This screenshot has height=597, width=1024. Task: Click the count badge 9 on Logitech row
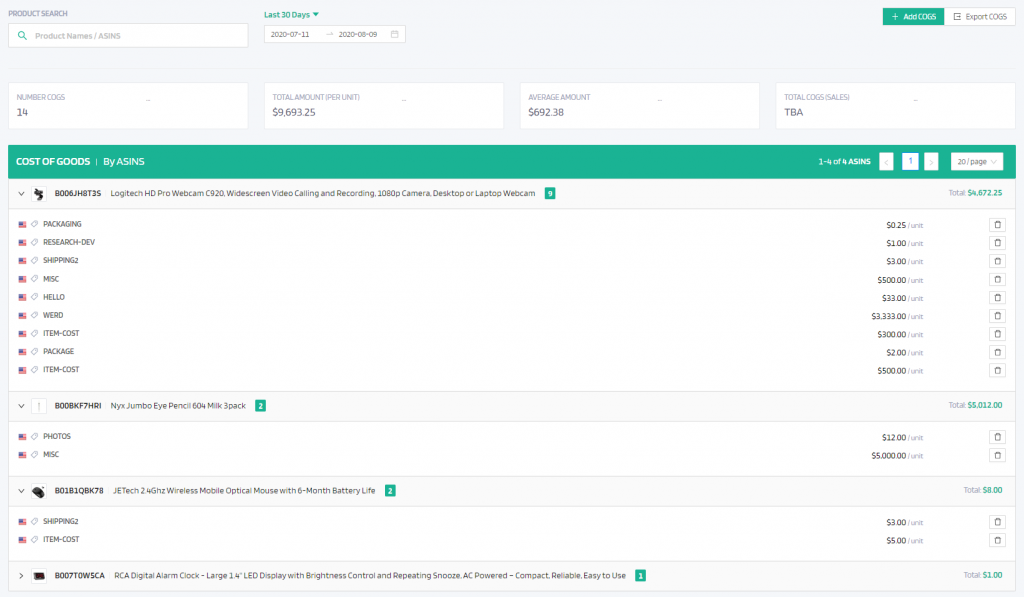coord(550,193)
